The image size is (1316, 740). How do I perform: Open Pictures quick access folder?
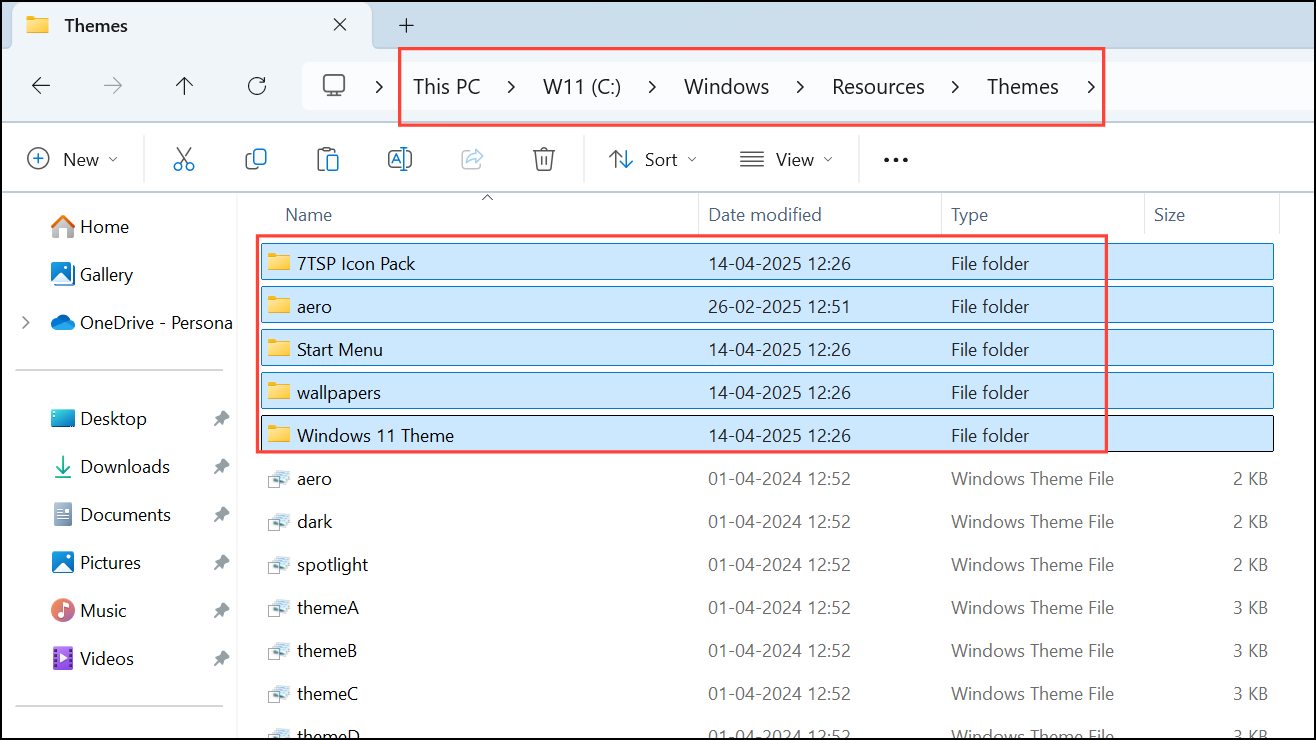(96, 563)
